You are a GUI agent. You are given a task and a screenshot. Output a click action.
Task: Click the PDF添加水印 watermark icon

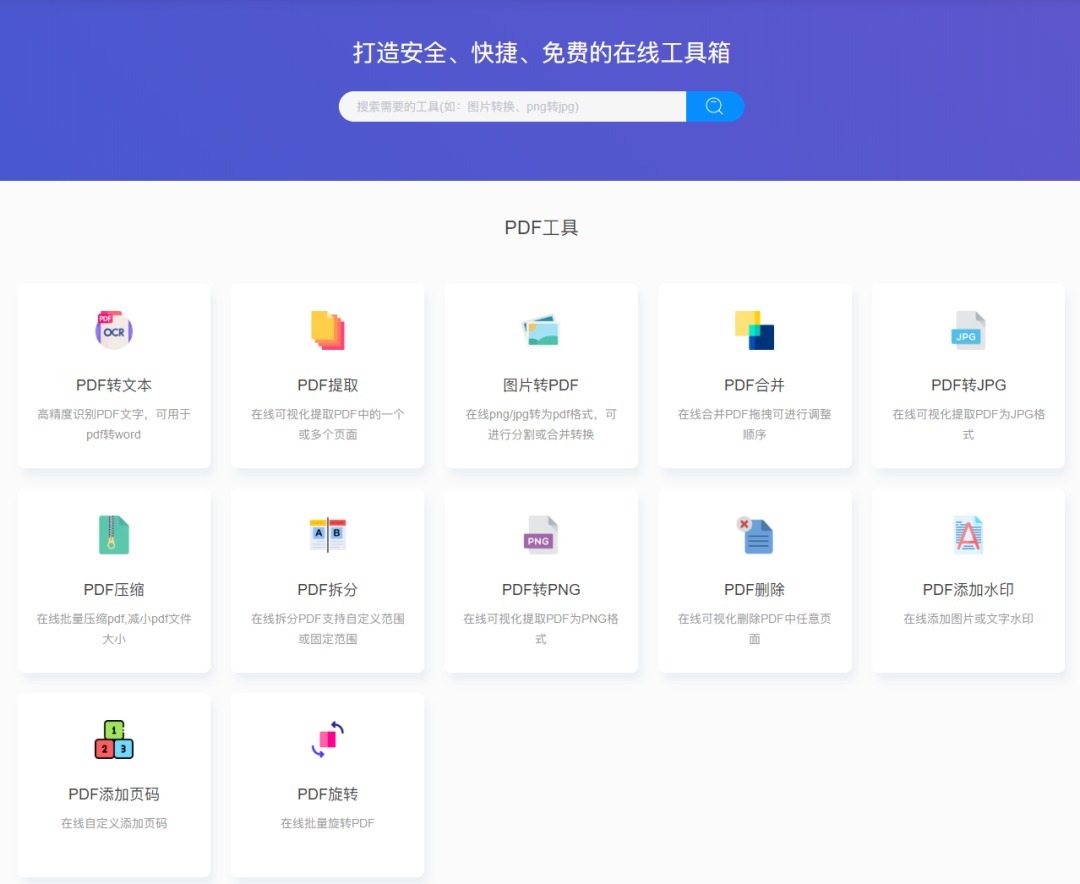(x=968, y=535)
